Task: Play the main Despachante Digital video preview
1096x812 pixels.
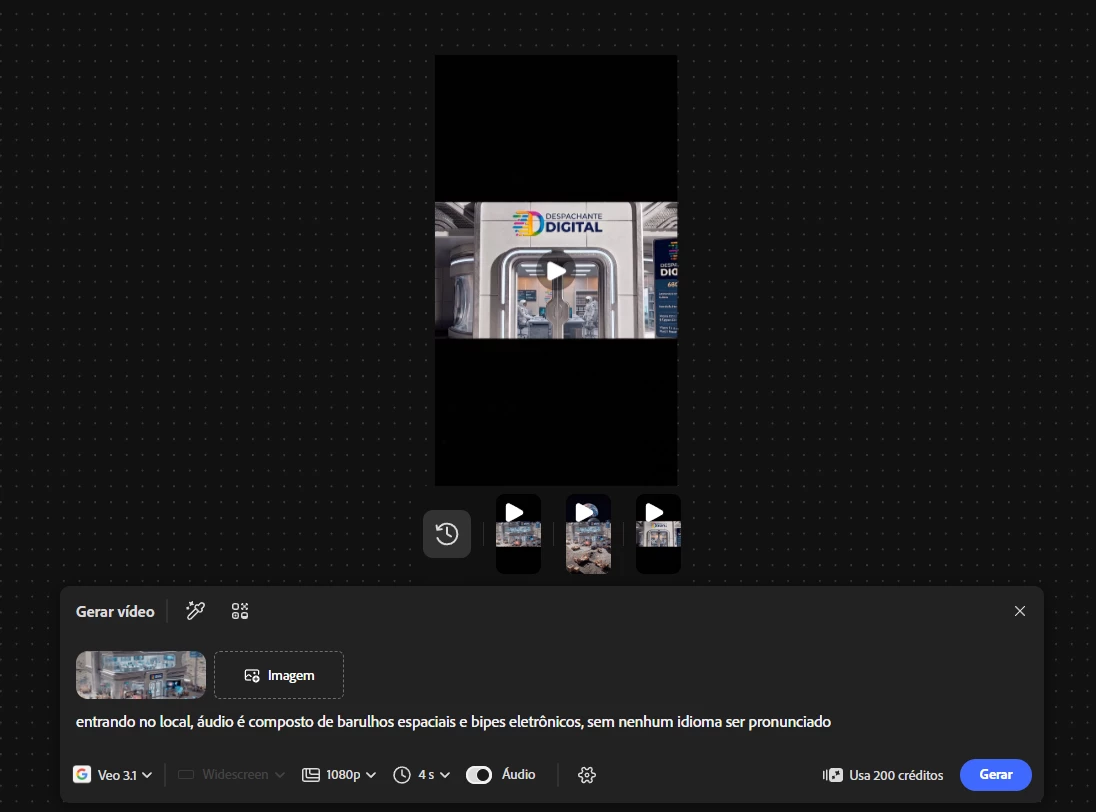Action: [556, 270]
